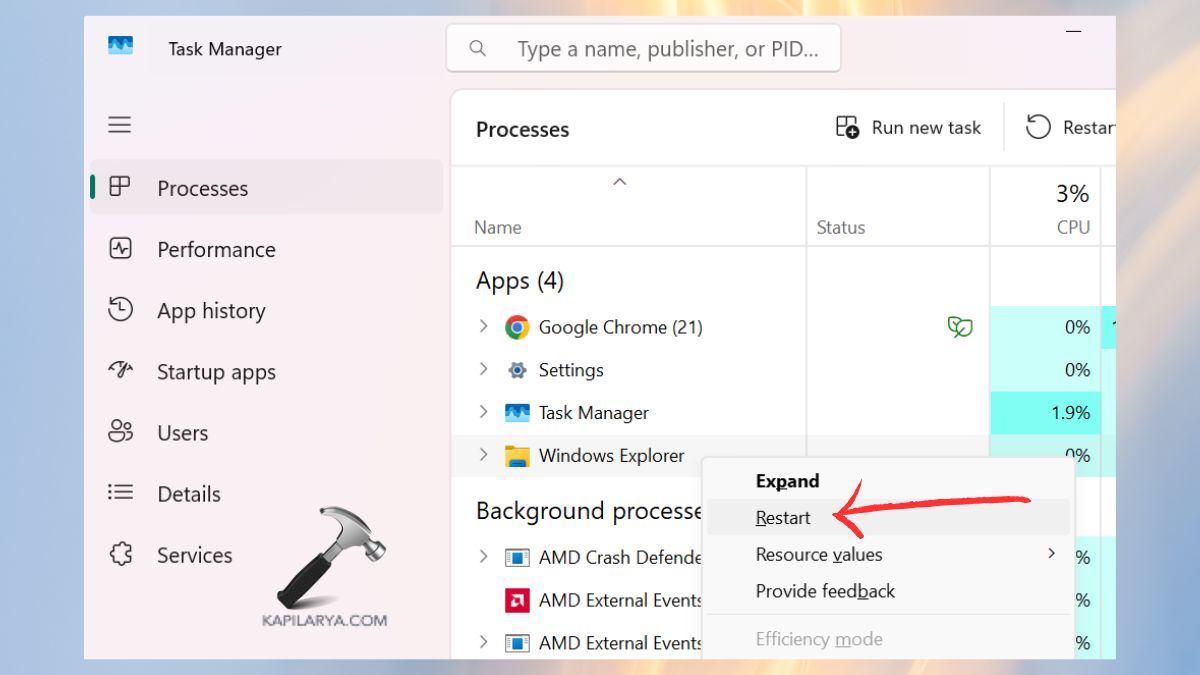This screenshot has width=1200, height=675.
Task: Select the Startup apps icon
Action: click(x=119, y=371)
